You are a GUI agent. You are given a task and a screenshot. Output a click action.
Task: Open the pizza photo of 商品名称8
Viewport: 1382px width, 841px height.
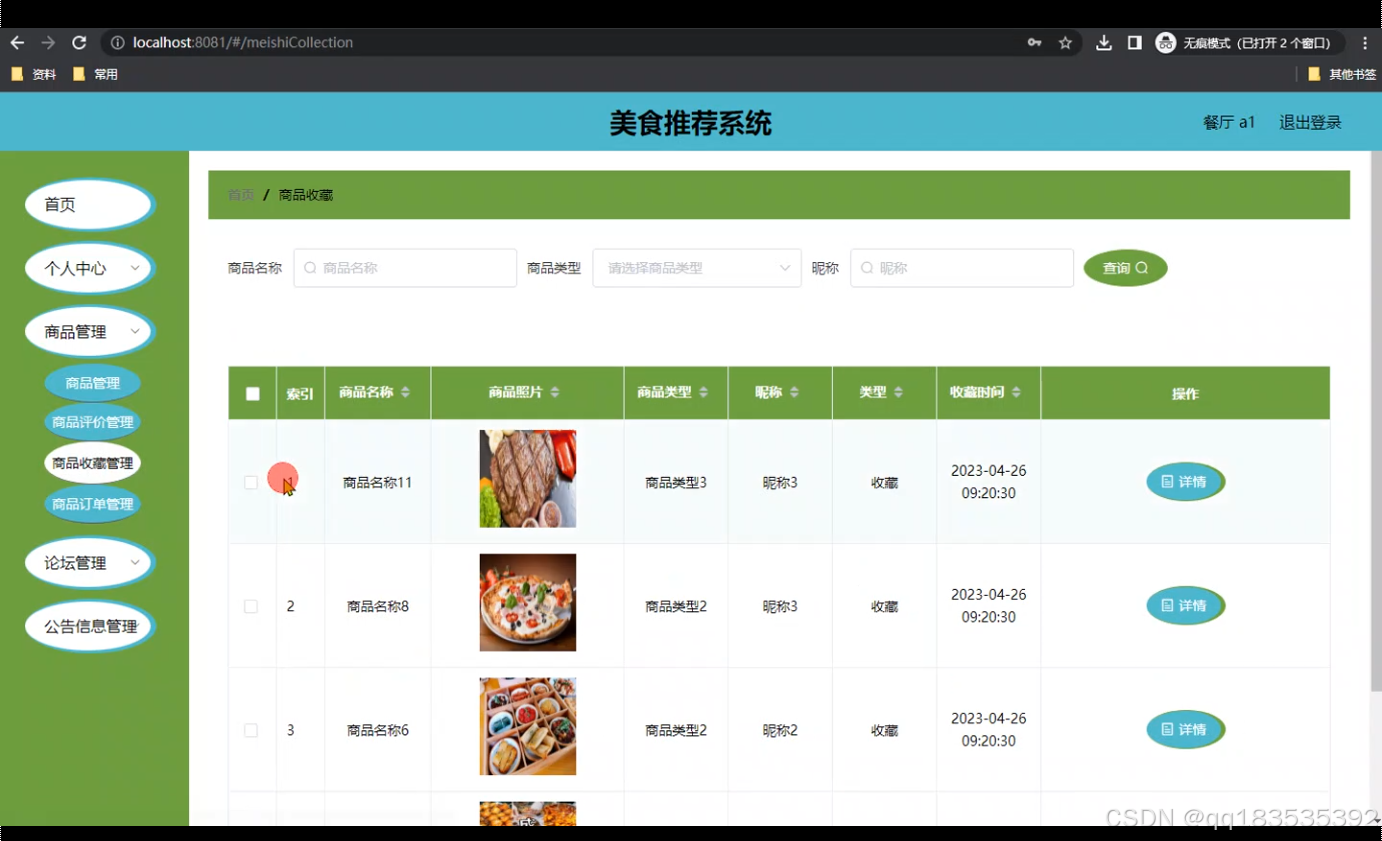[528, 603]
